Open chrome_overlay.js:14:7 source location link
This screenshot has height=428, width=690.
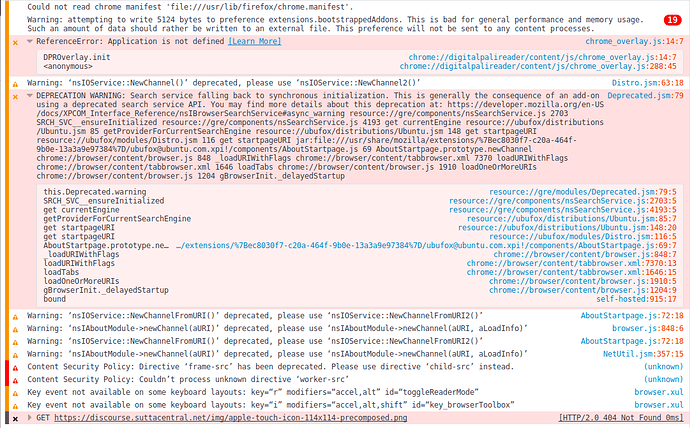pos(634,41)
